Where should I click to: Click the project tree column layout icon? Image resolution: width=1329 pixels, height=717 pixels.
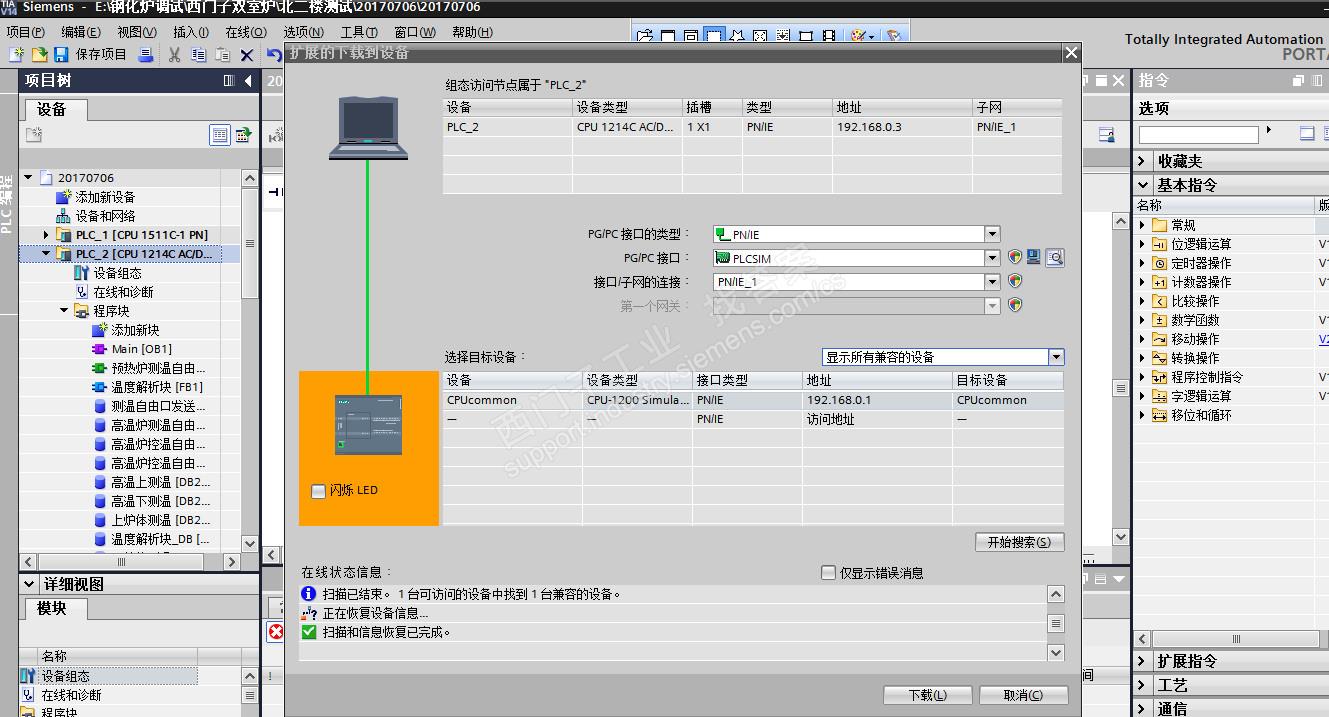click(229, 81)
